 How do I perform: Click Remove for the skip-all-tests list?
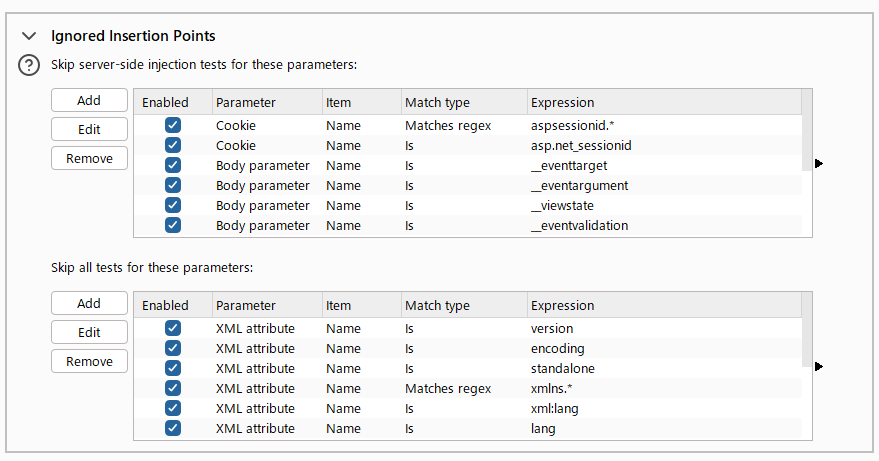pos(89,361)
